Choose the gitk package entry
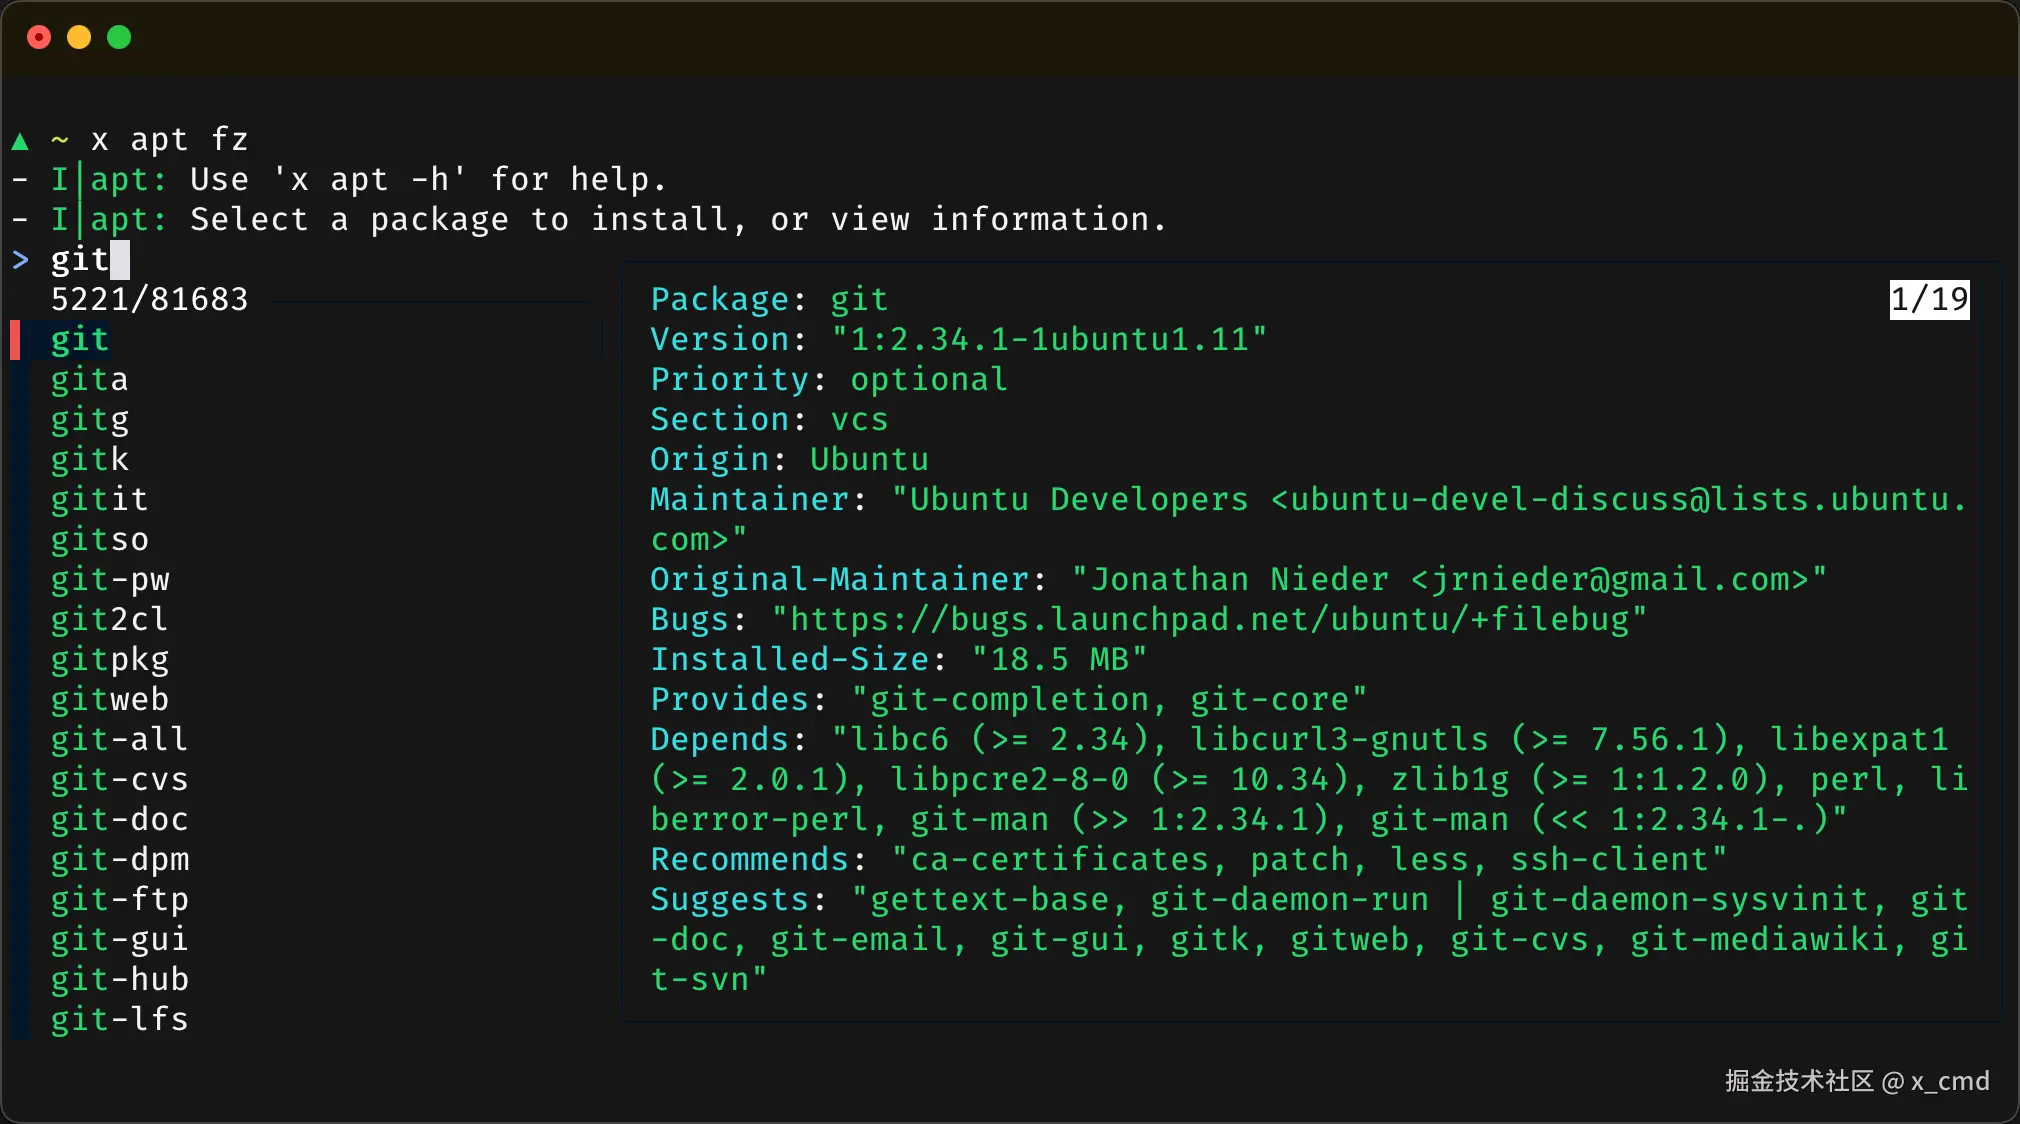The height and width of the screenshot is (1124, 2020). click(90, 460)
